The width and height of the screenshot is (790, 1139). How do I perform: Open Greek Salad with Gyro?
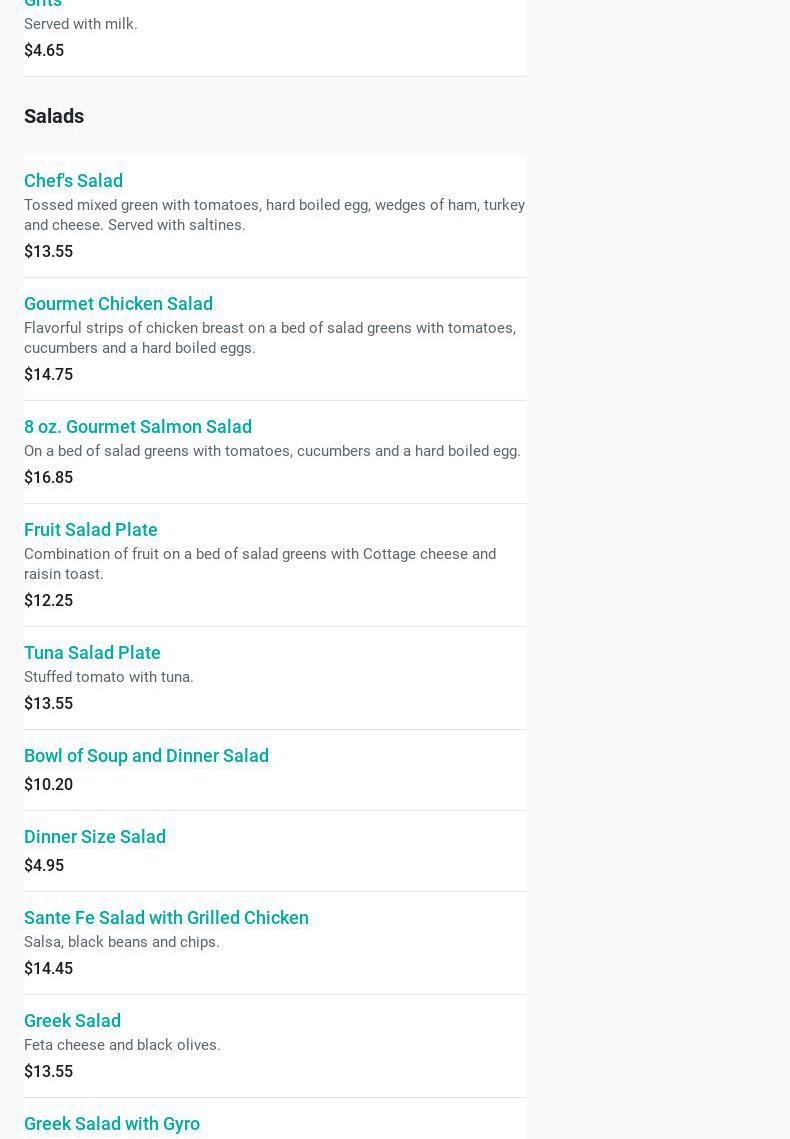(112, 1124)
